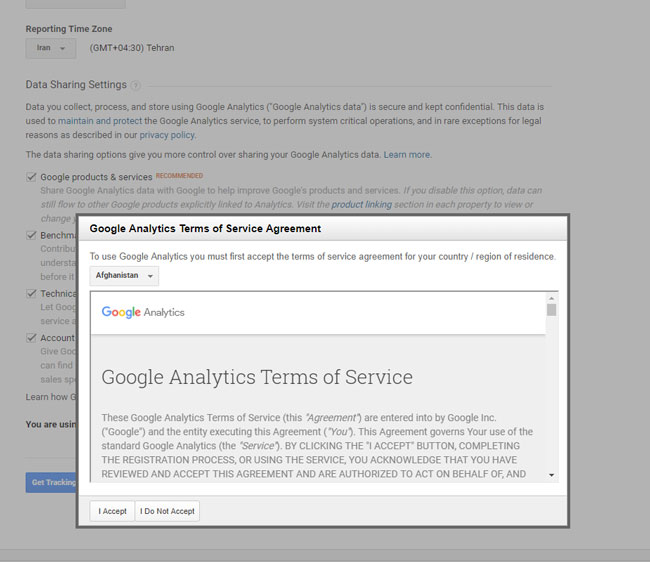
Task: Follow the Learn more link
Action: (x=407, y=155)
